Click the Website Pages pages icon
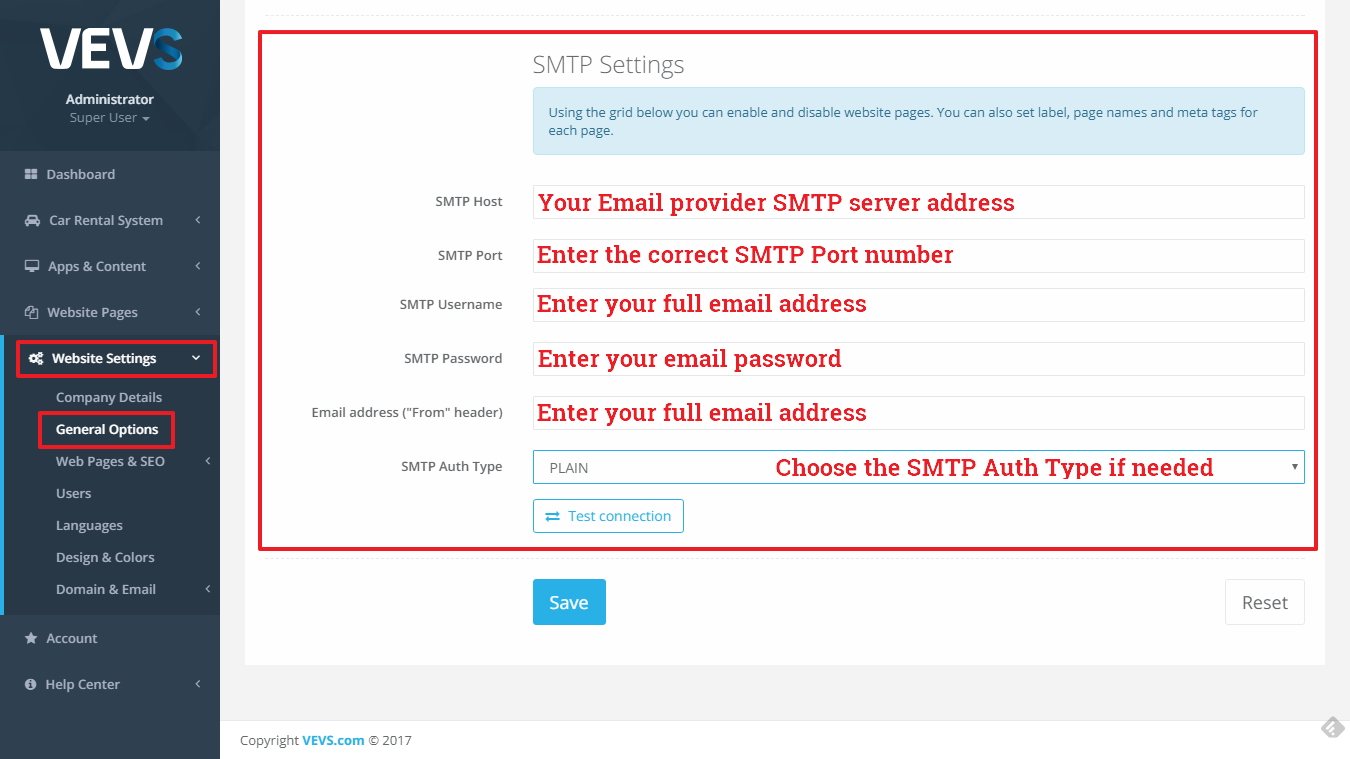This screenshot has height=759, width=1350. click(x=30, y=311)
